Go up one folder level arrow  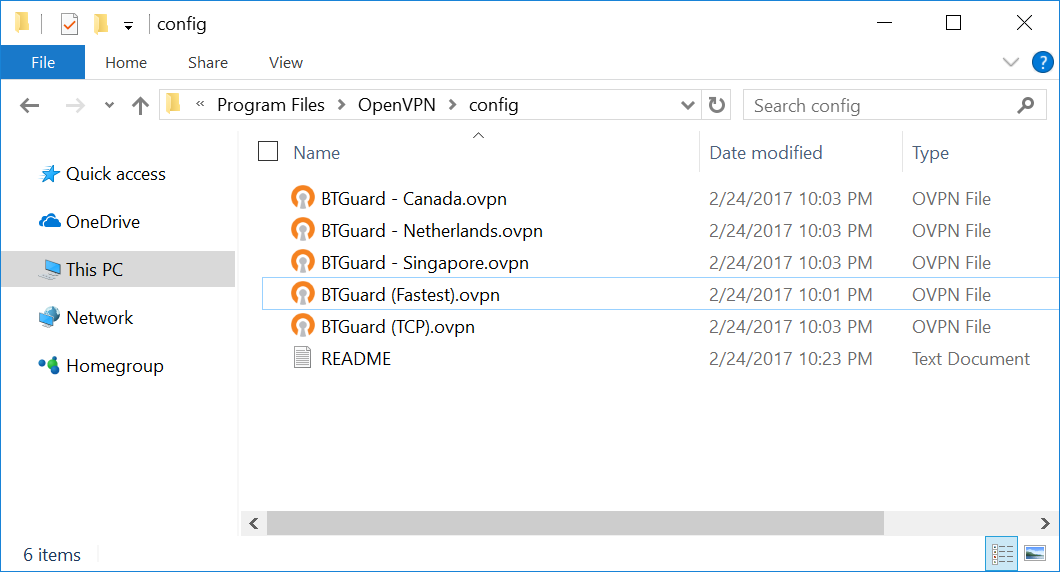(140, 105)
